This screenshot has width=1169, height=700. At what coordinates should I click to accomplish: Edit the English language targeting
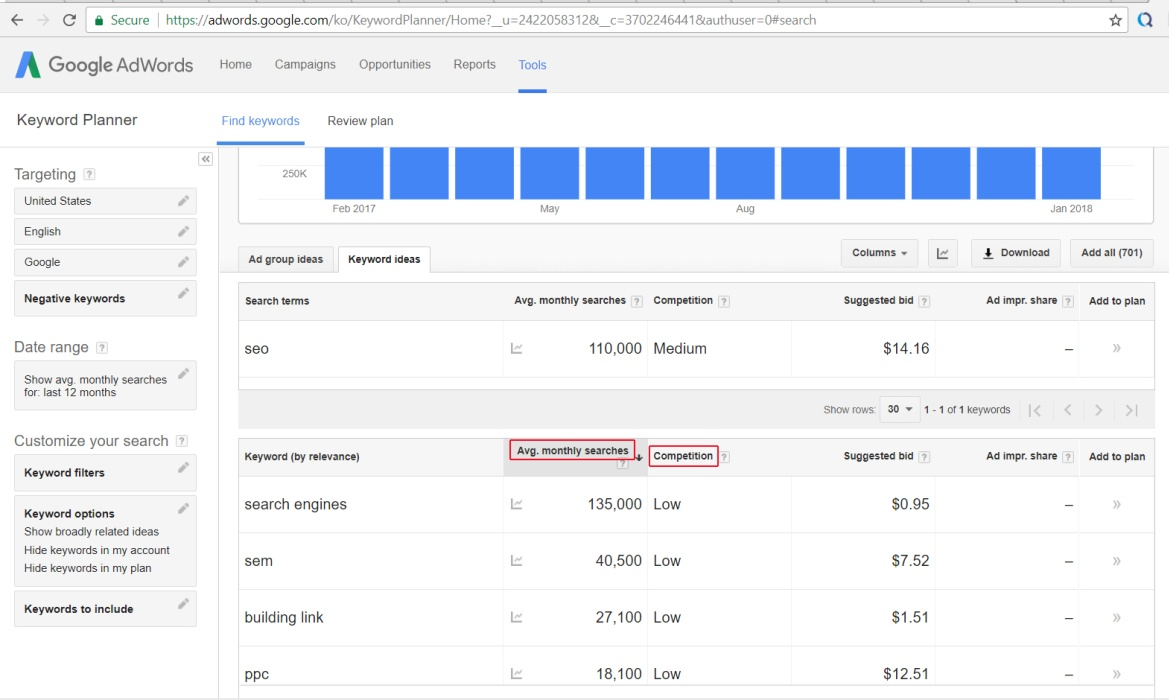click(x=183, y=232)
